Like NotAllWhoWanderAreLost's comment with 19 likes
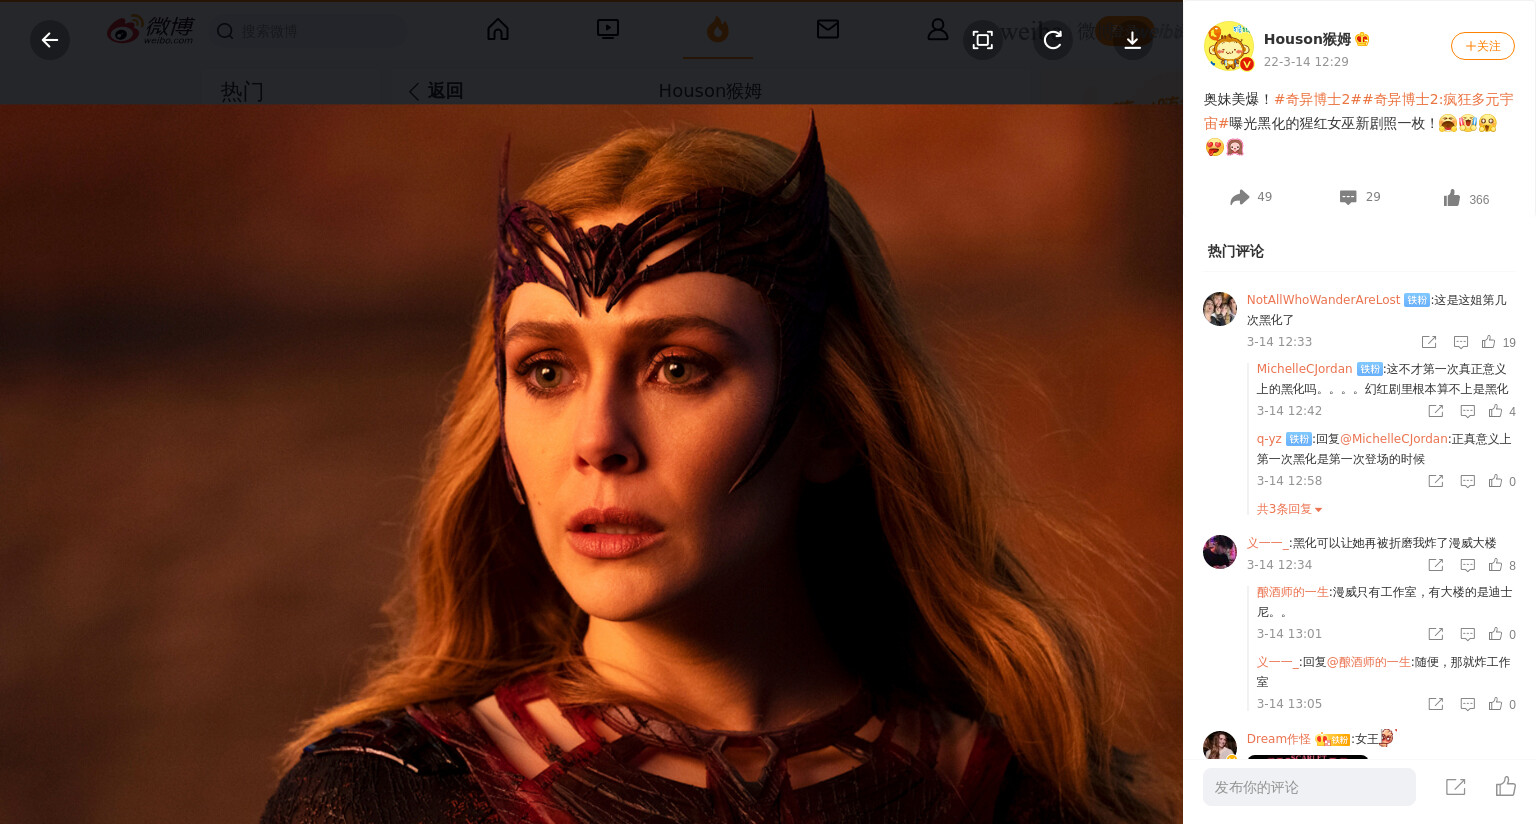Viewport: 1536px width, 824px height. tap(1498, 342)
